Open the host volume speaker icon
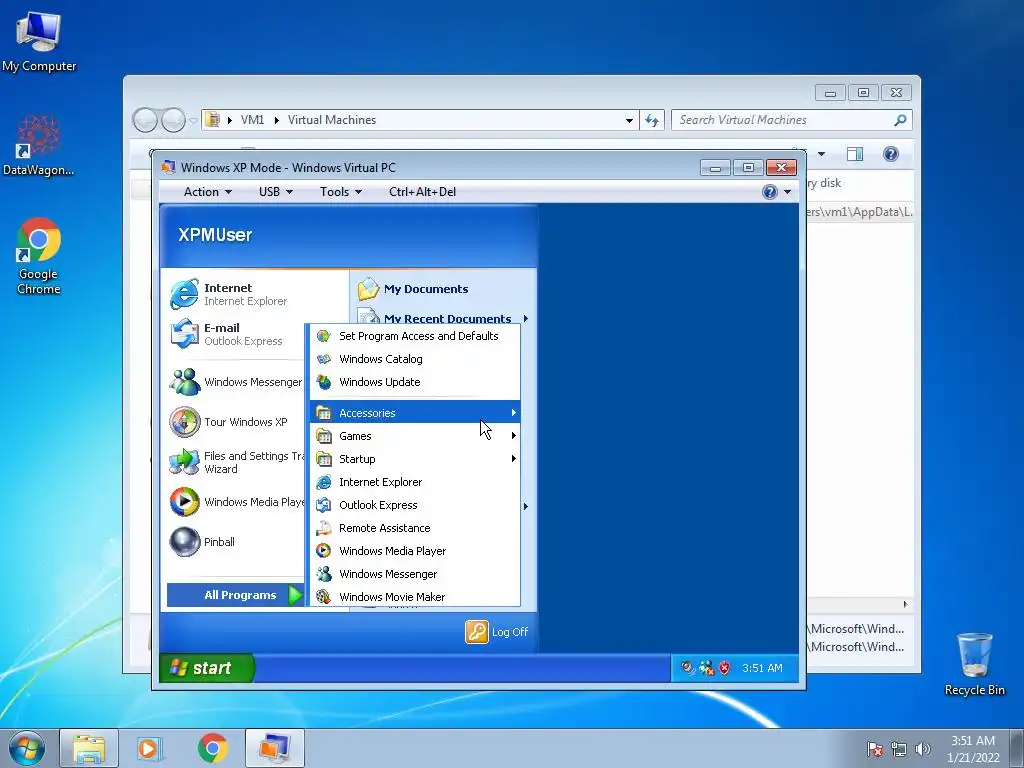The height and width of the screenshot is (768, 1024). click(x=922, y=749)
